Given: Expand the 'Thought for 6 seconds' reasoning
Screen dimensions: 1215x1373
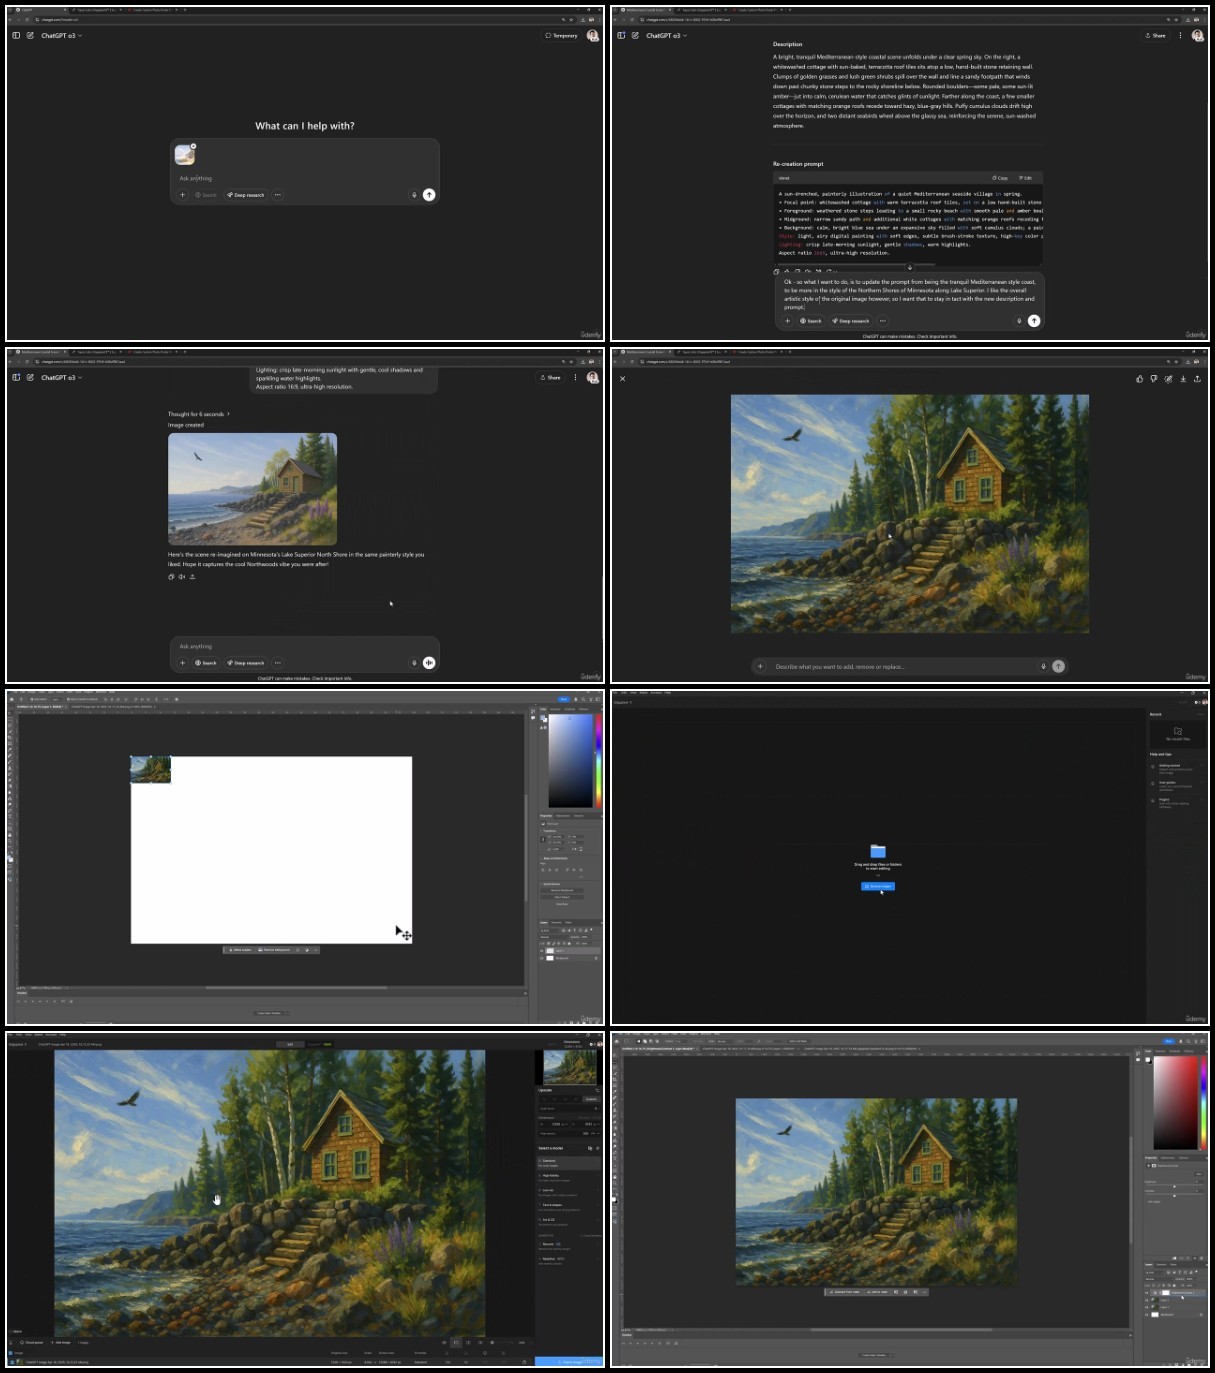Looking at the screenshot, I should [x=198, y=414].
